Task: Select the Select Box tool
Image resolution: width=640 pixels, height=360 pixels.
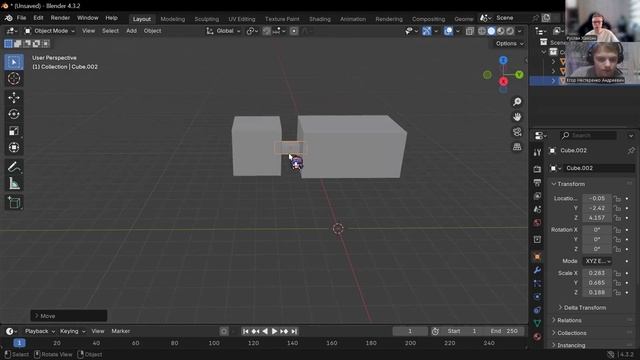Action: [x=14, y=62]
